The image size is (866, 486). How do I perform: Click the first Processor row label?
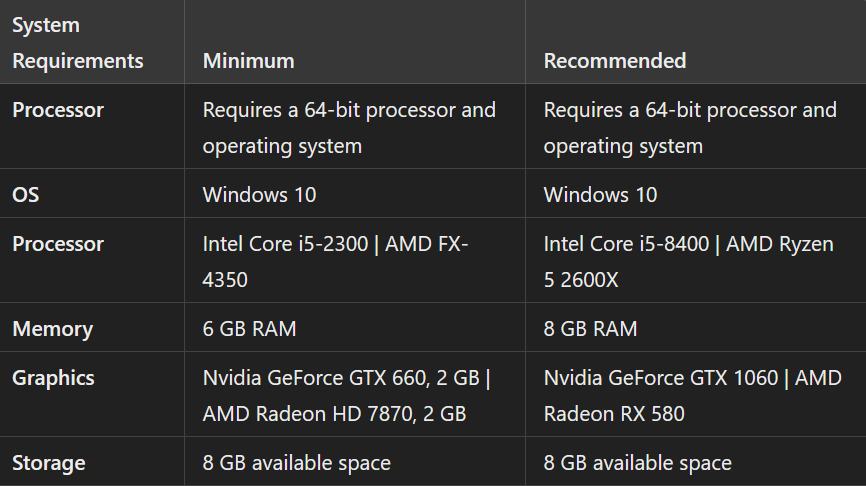(58, 110)
